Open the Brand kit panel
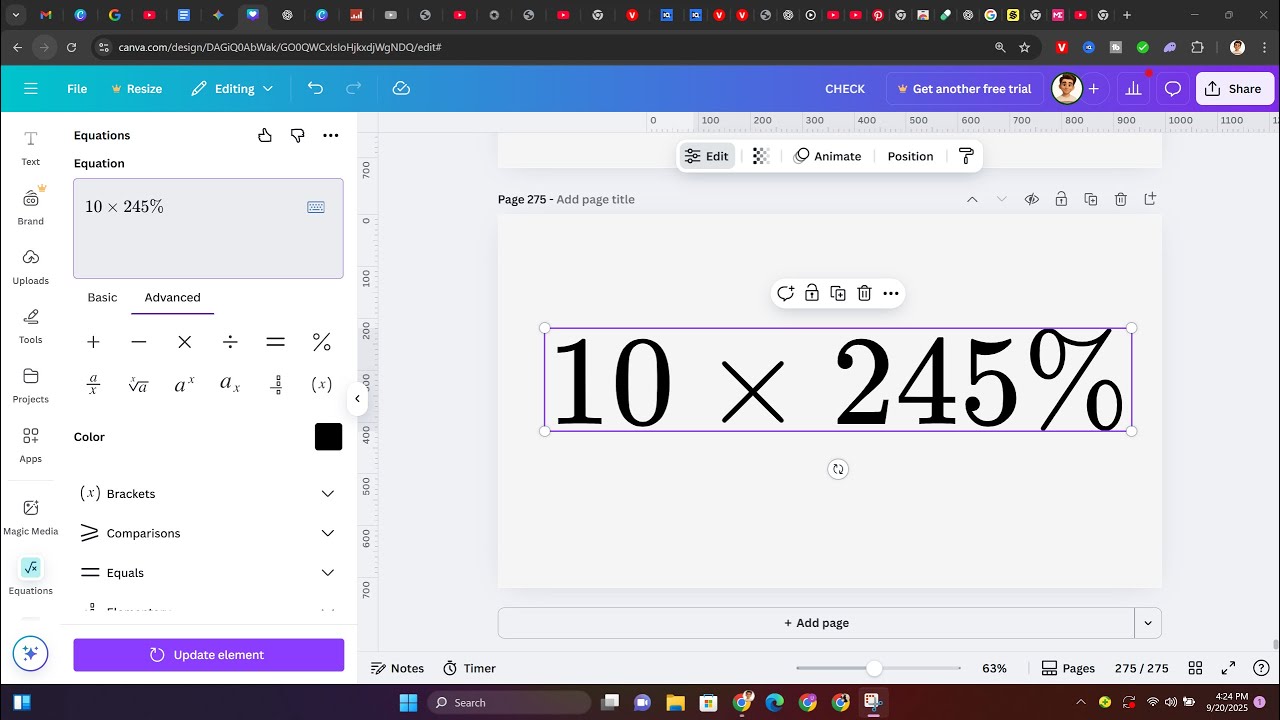 coord(30,207)
